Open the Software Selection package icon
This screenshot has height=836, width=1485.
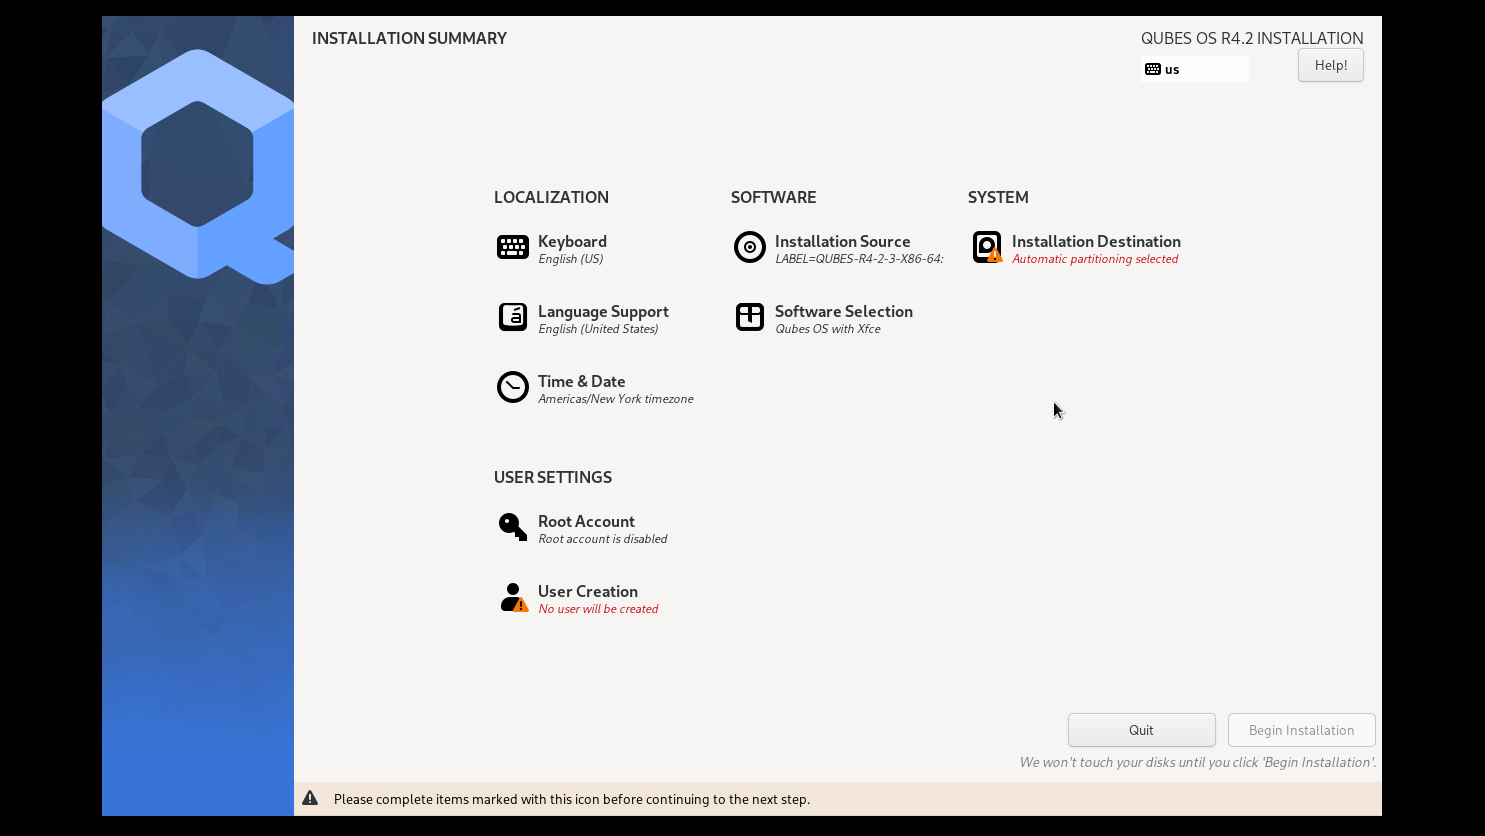(x=750, y=317)
